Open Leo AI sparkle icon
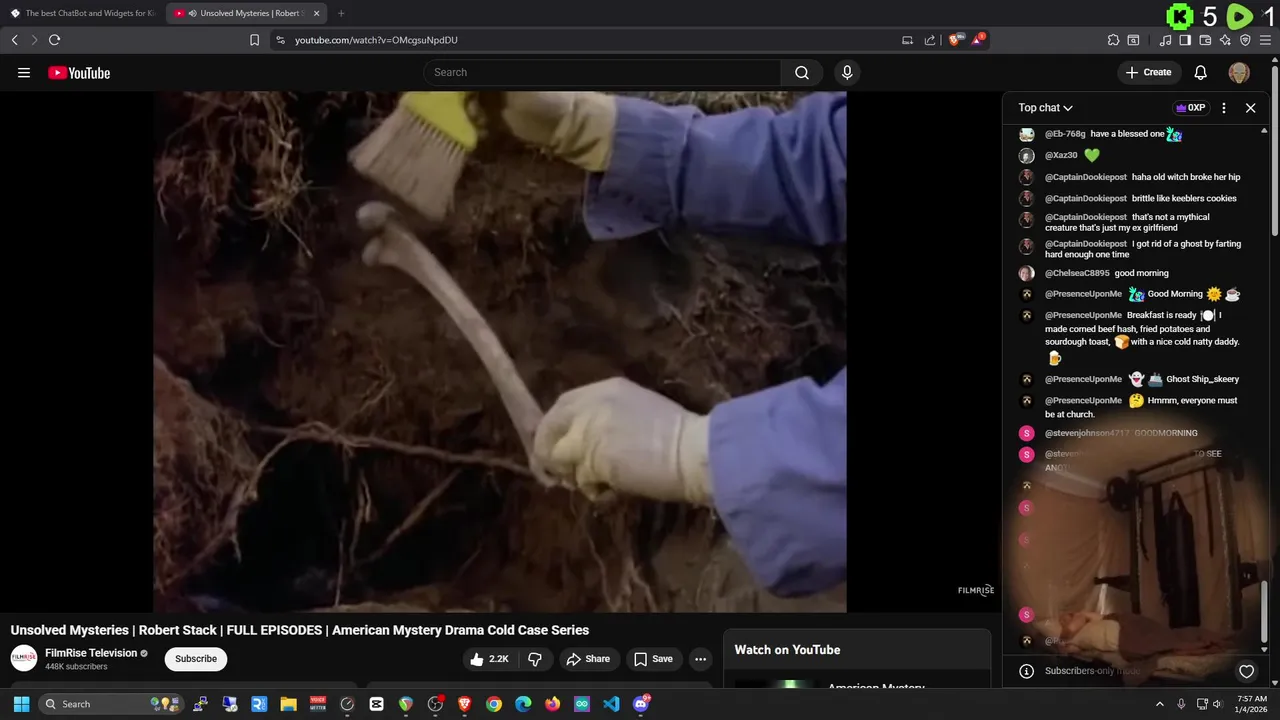Image resolution: width=1280 pixels, height=720 pixels. (x=1225, y=40)
